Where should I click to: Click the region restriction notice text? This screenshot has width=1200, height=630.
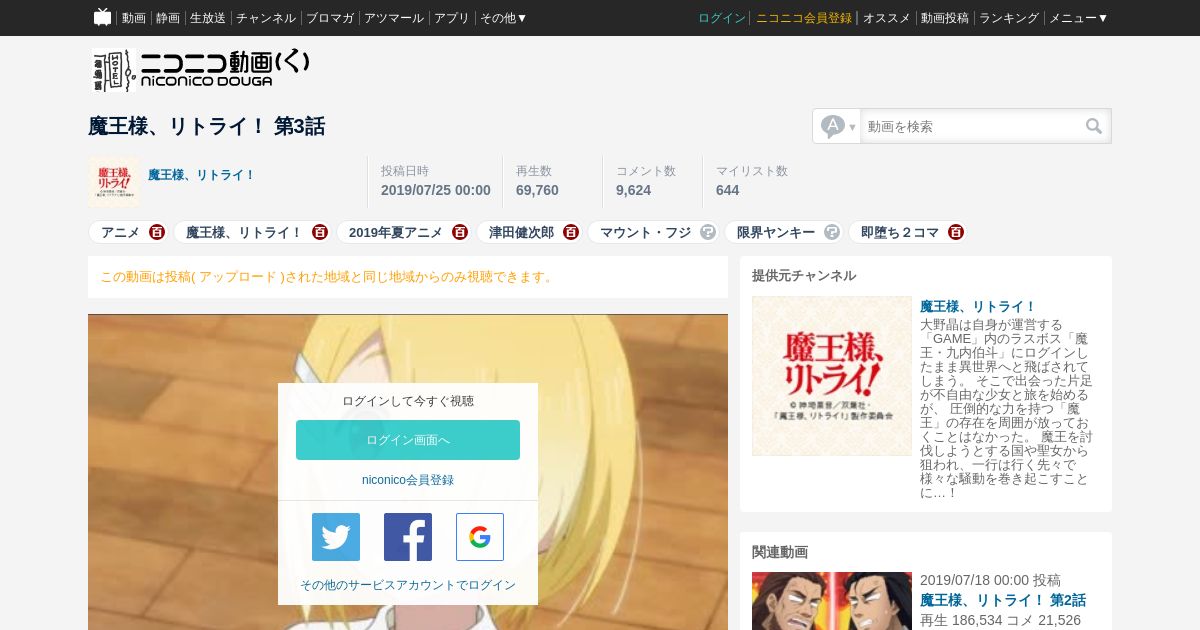tap(328, 277)
